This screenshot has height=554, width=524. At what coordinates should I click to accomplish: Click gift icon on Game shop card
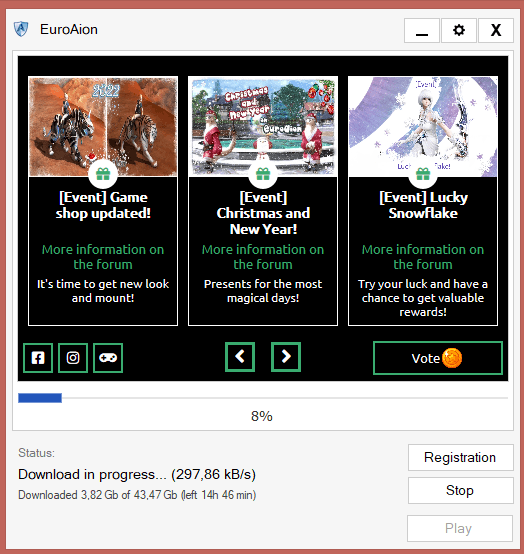(103, 173)
